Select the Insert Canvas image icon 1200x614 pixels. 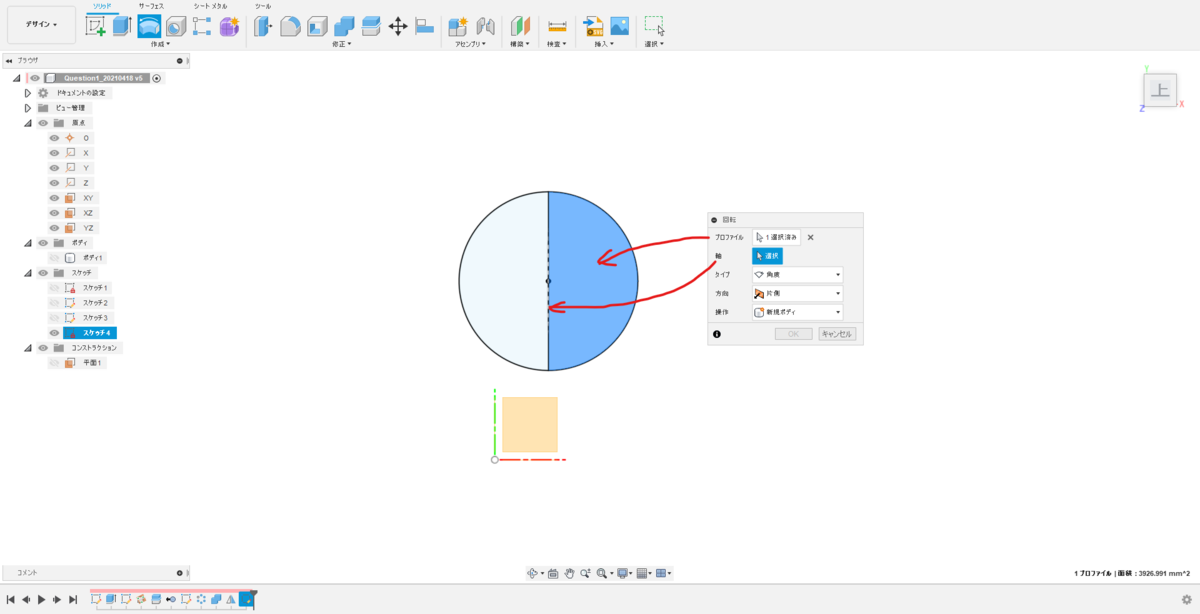tap(620, 26)
